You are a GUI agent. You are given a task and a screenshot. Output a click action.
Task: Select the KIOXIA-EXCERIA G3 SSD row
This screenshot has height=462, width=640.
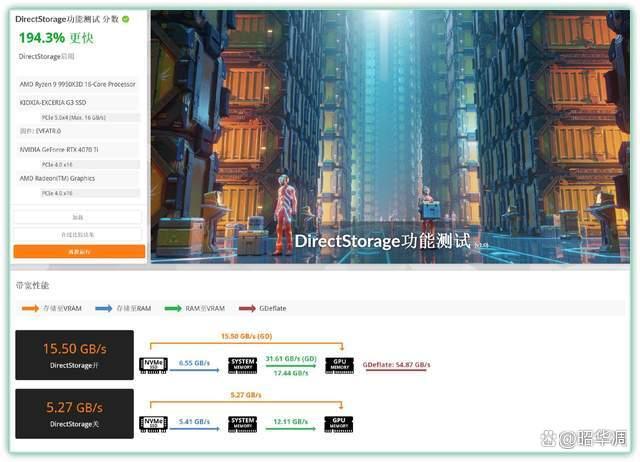pyautogui.click(x=78, y=102)
